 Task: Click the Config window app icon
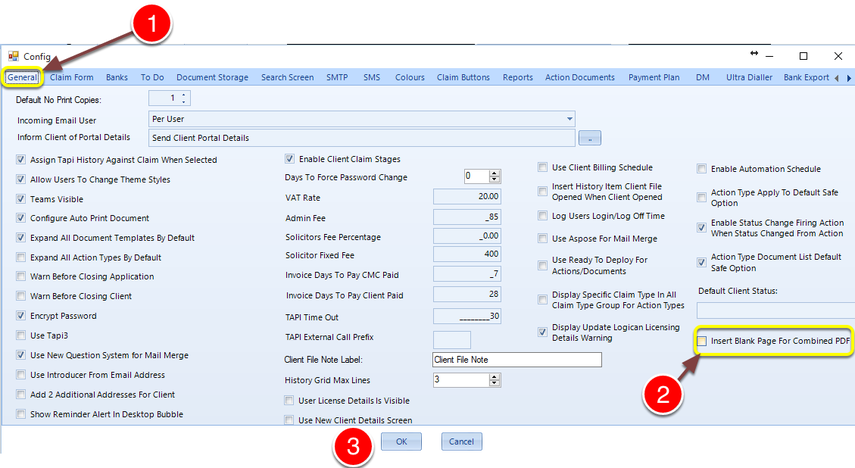(x=13, y=56)
